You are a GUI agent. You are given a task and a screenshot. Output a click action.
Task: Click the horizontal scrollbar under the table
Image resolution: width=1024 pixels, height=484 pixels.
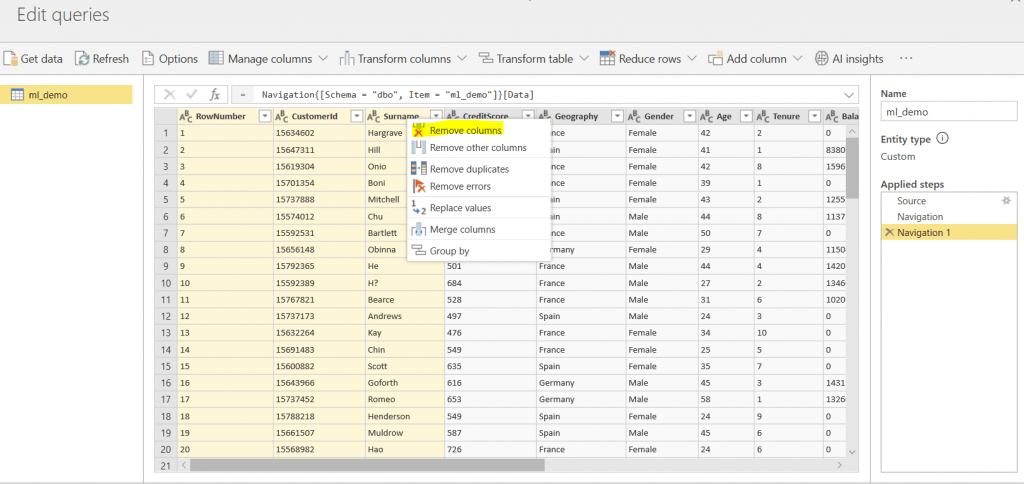tap(366, 465)
